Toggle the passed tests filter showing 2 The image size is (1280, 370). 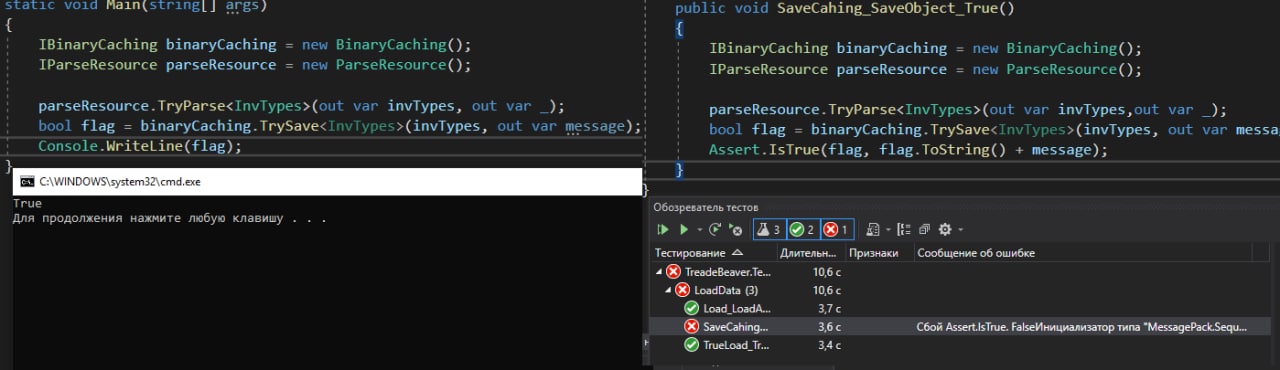pyautogui.click(x=803, y=229)
